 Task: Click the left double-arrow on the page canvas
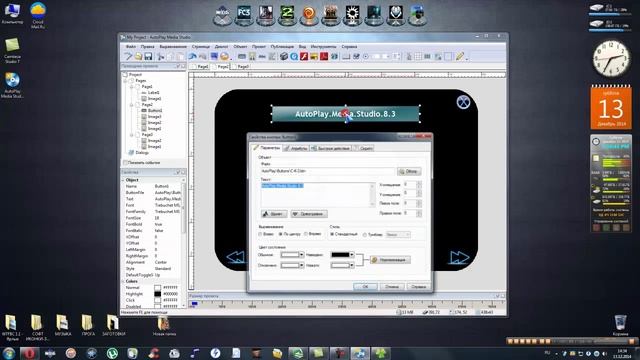point(236,257)
